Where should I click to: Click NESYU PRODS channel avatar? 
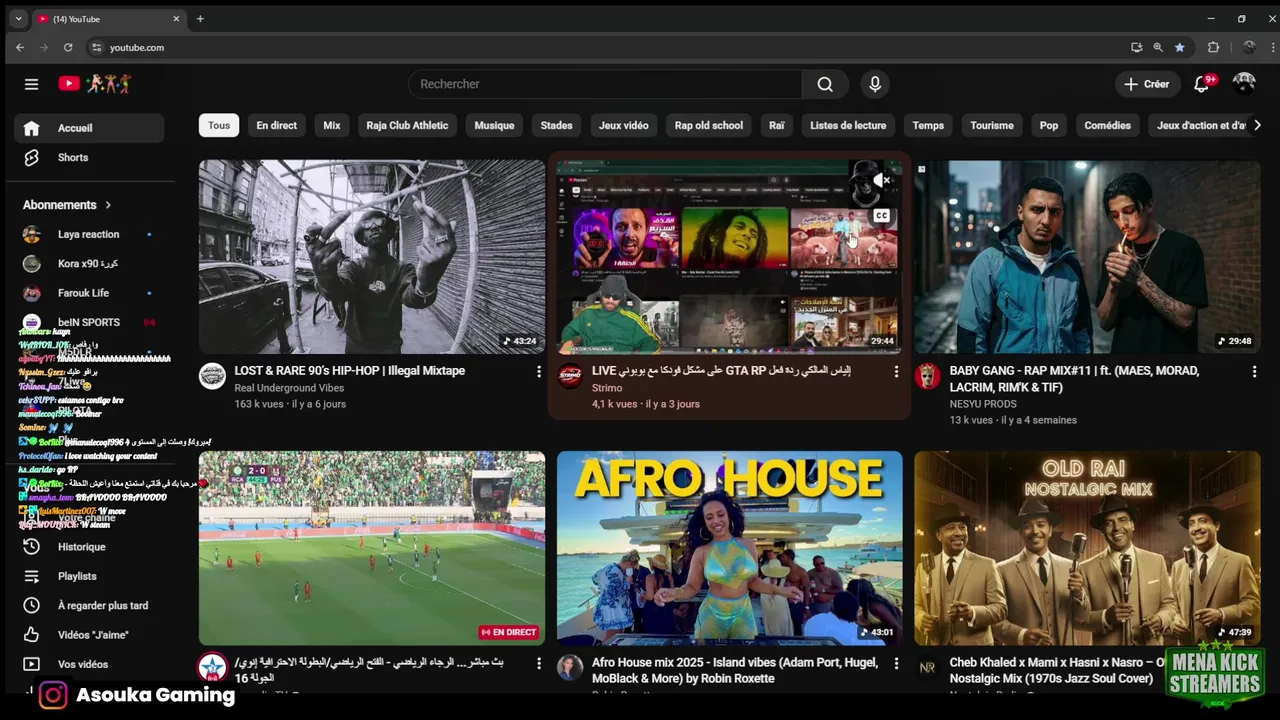928,376
